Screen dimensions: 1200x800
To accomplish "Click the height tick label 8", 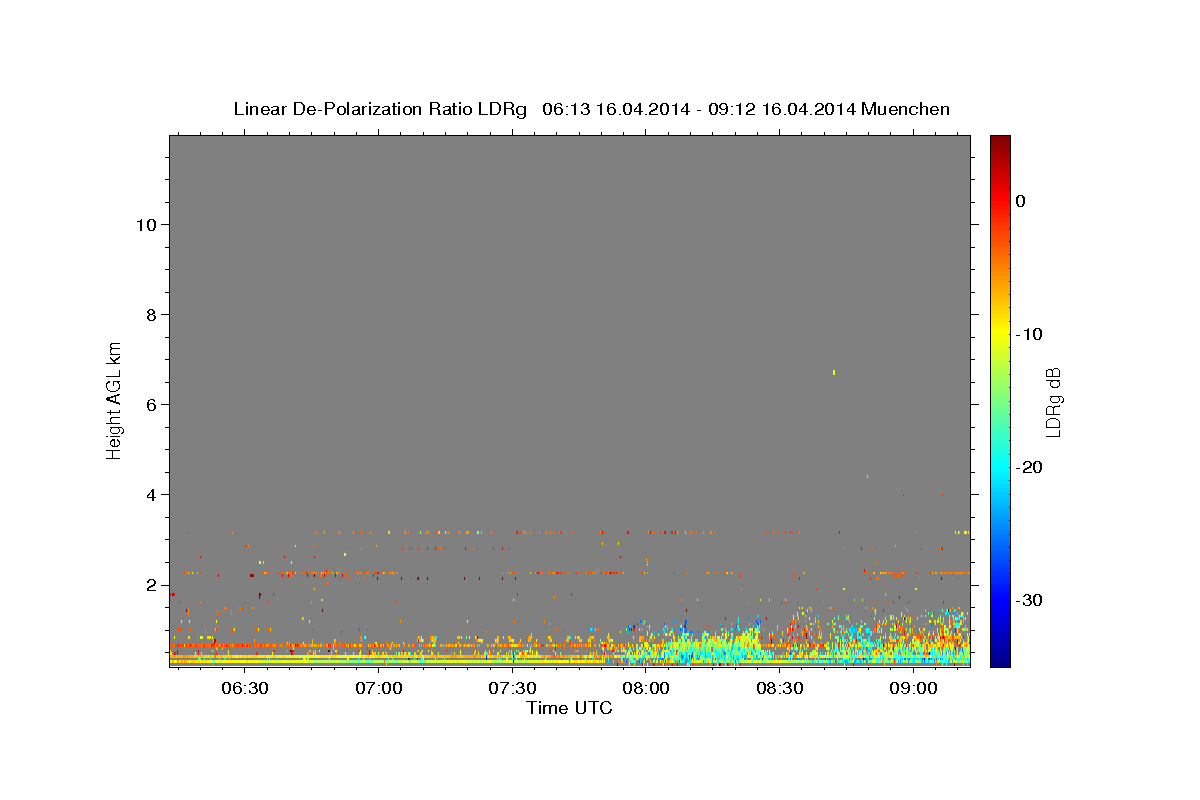I will [151, 314].
